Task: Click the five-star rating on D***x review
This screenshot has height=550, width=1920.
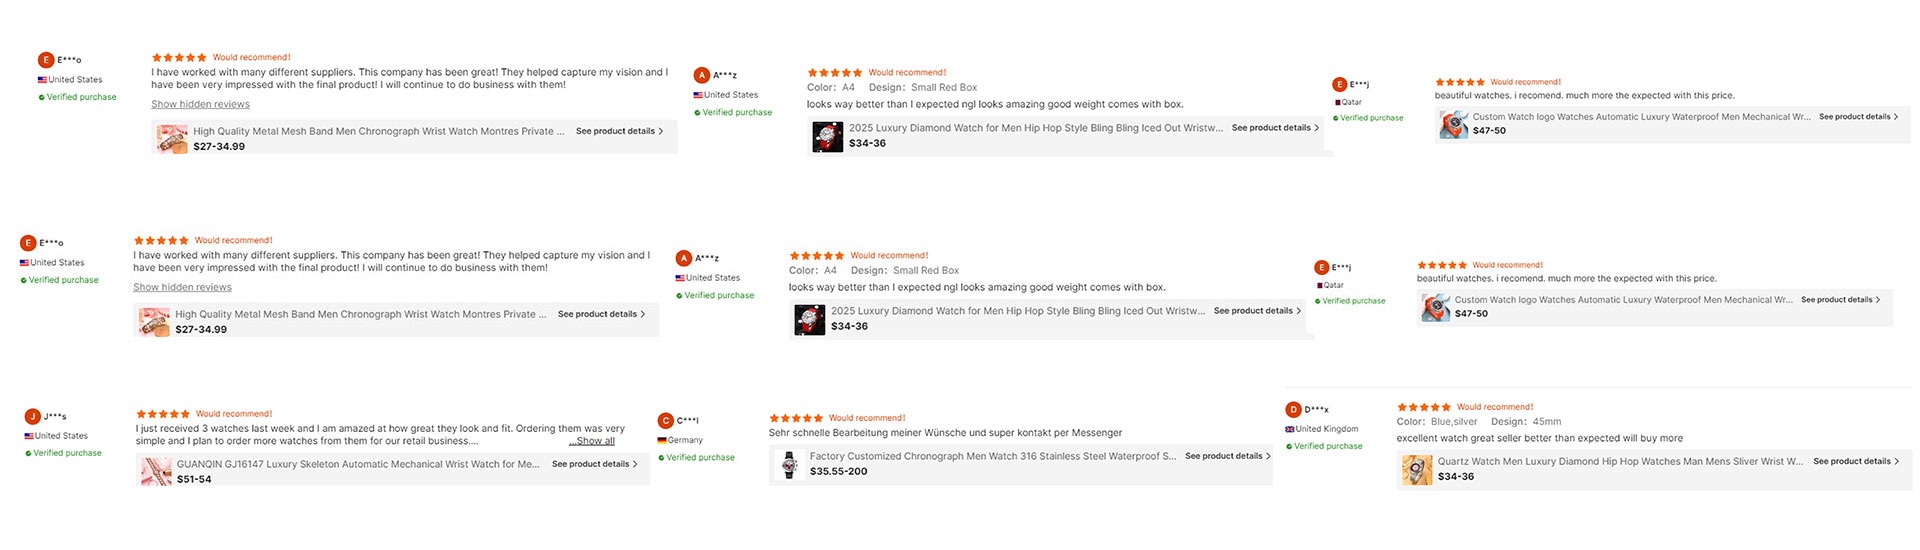Action: pyautogui.click(x=1423, y=407)
